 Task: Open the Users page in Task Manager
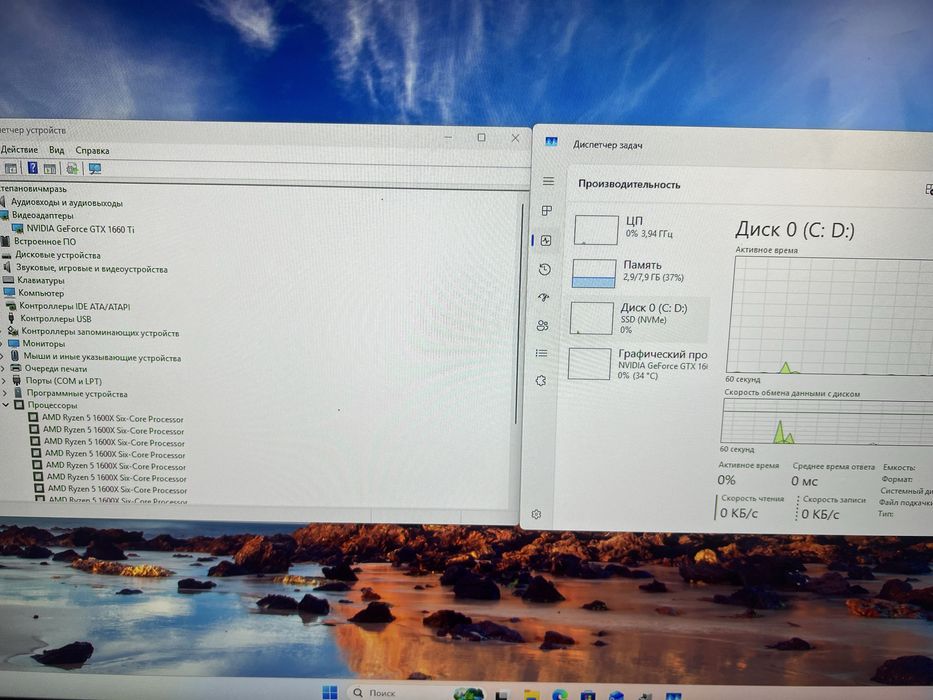[x=542, y=326]
